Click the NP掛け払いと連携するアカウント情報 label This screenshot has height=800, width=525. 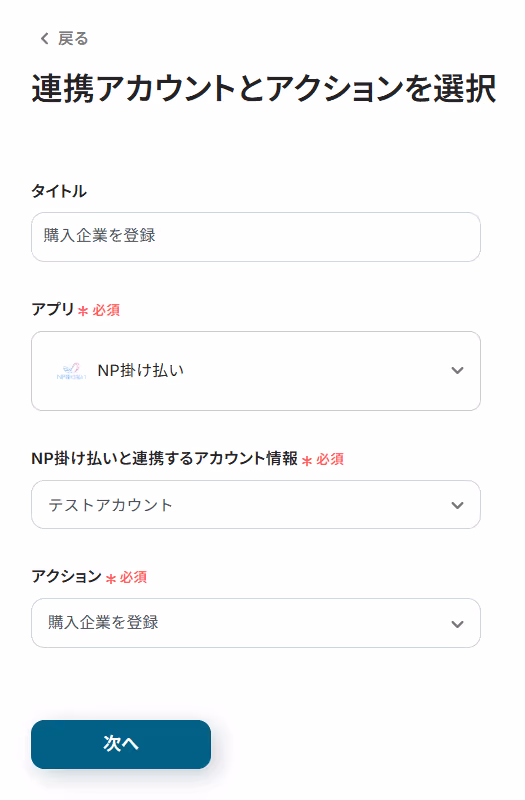click(x=164, y=458)
